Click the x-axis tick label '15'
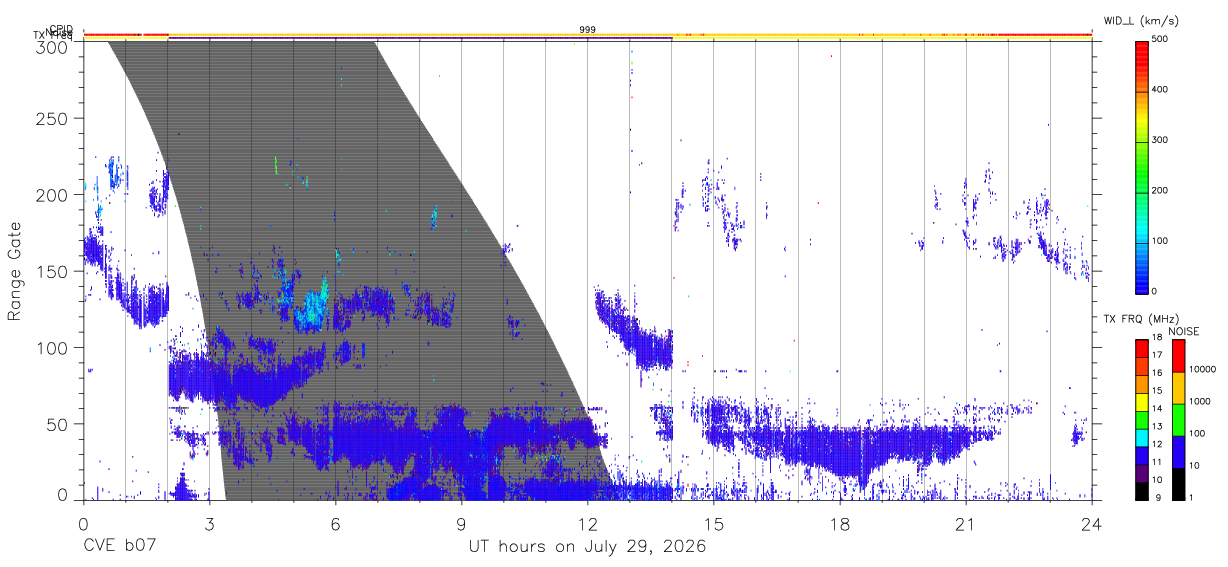The width and height of the screenshot is (1228, 567). 713,523
